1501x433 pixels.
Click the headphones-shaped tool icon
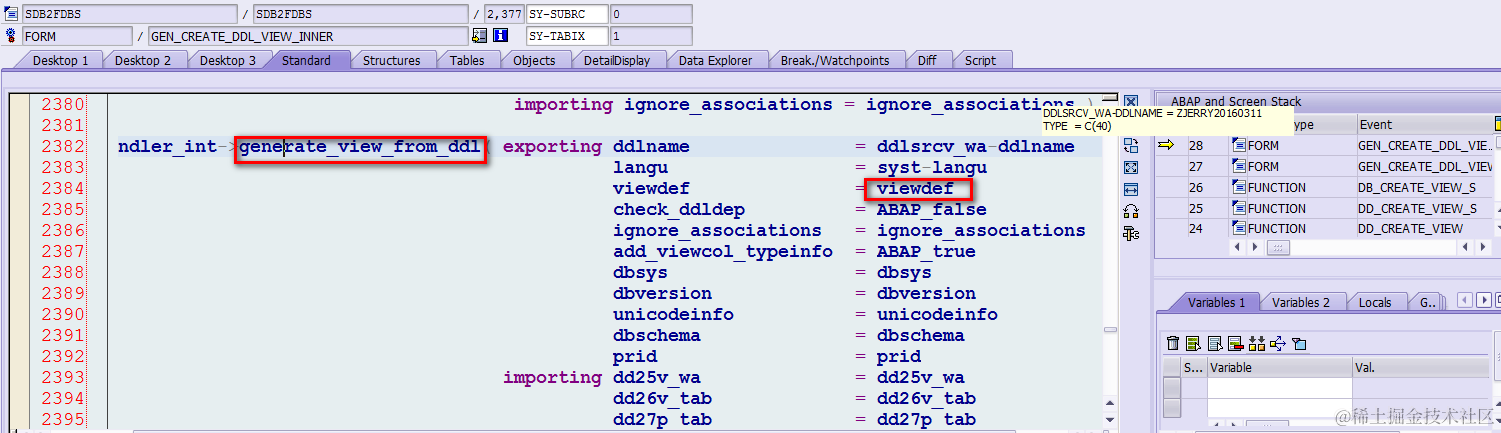1131,211
